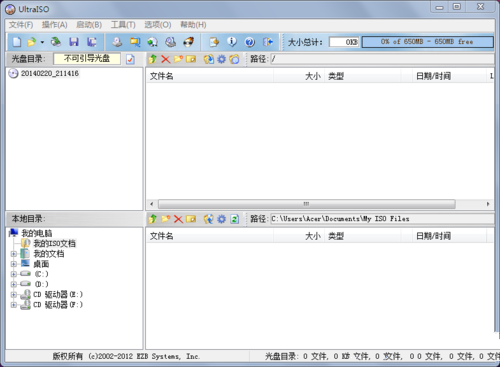This screenshot has height=367, width=500.
Task: Expand the 我的文档 tree node
Action: click(14, 254)
